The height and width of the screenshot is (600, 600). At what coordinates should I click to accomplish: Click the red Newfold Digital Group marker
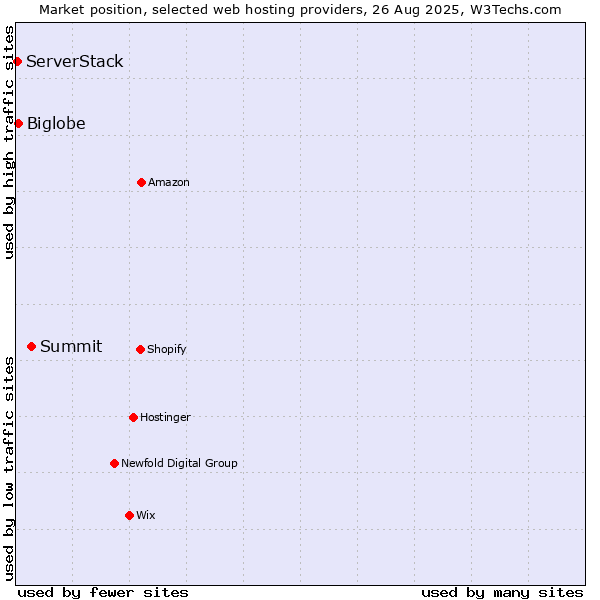[x=114, y=464]
